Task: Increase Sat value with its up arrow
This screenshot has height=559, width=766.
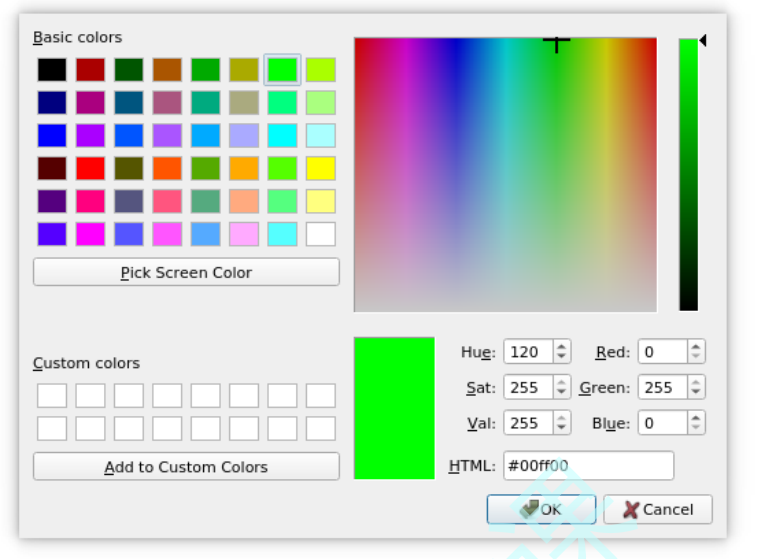Action: (x=561, y=382)
